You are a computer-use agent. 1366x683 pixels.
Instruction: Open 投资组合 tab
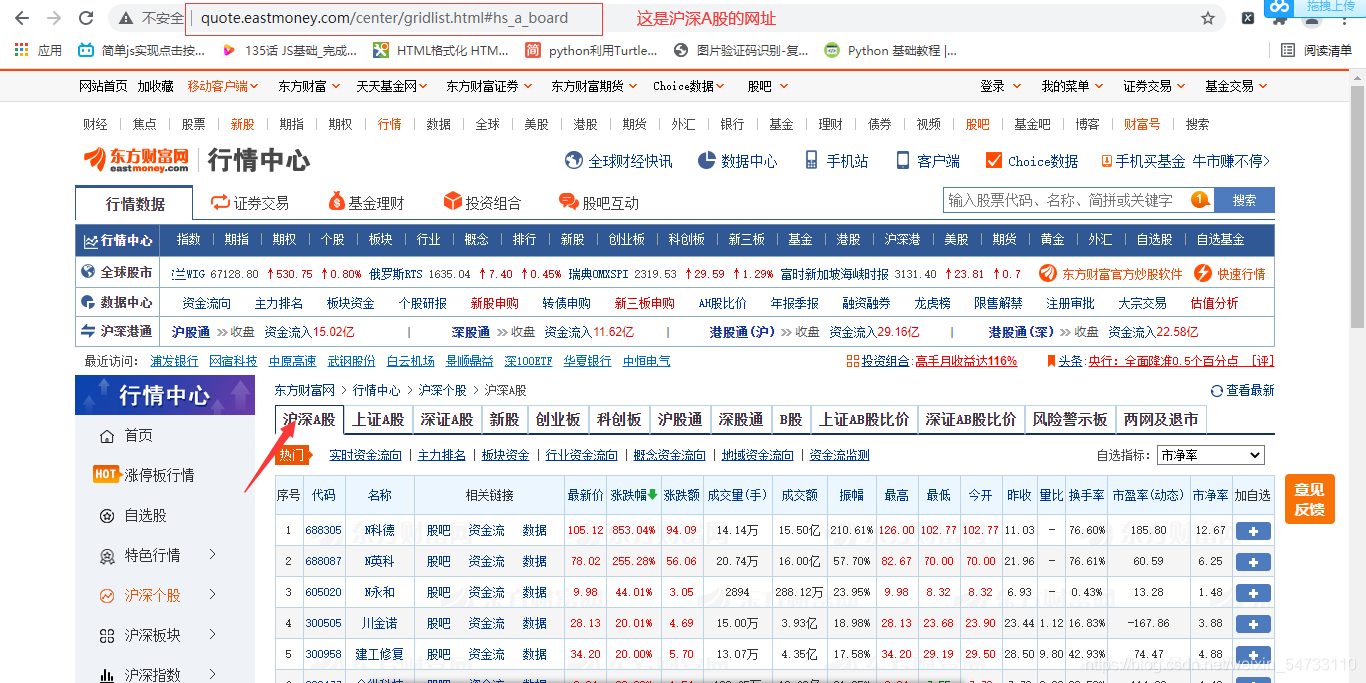483,203
